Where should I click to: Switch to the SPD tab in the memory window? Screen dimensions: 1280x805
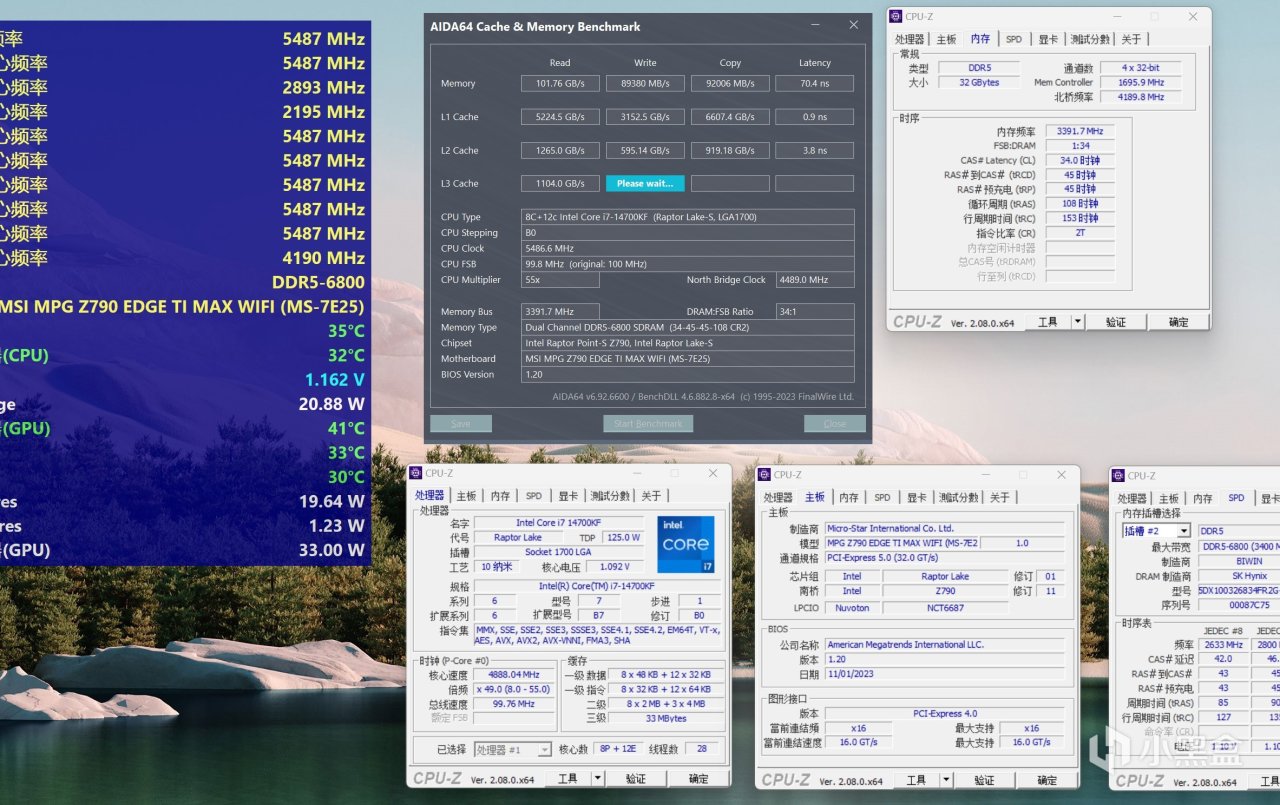[x=1014, y=39]
